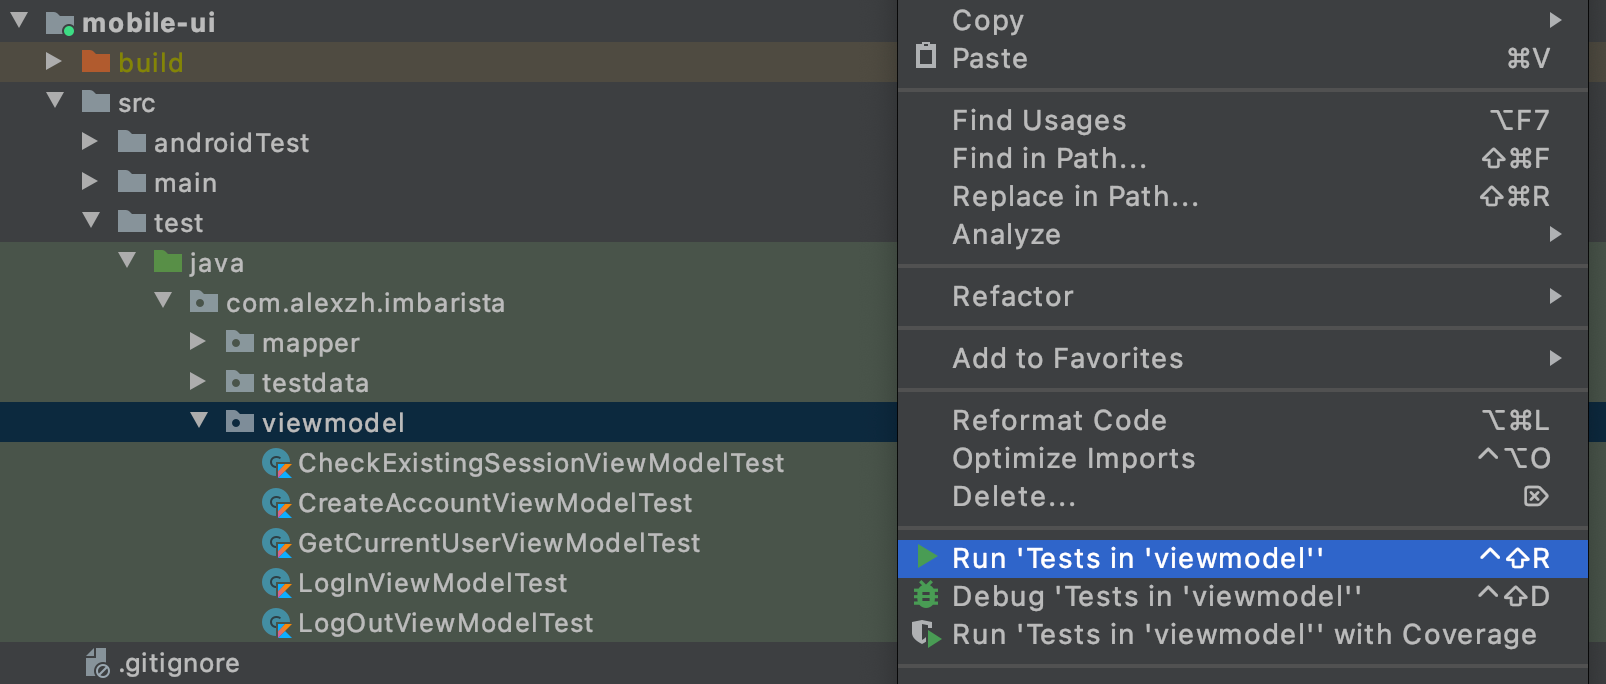Collapse the viewmodel package tree node
Viewport: 1606px width, 684px height.
(x=199, y=421)
